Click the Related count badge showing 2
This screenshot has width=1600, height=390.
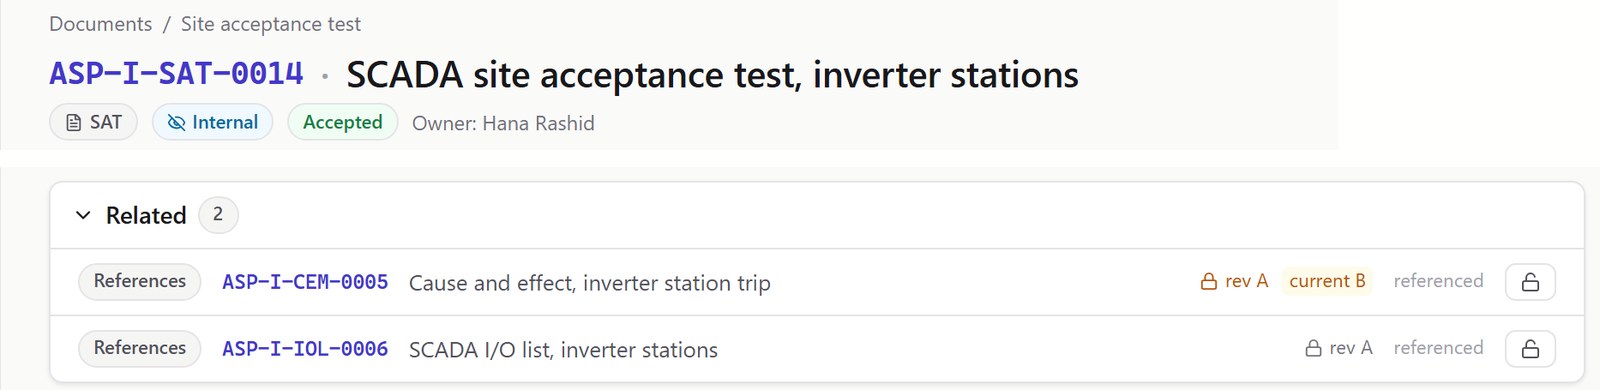(218, 215)
